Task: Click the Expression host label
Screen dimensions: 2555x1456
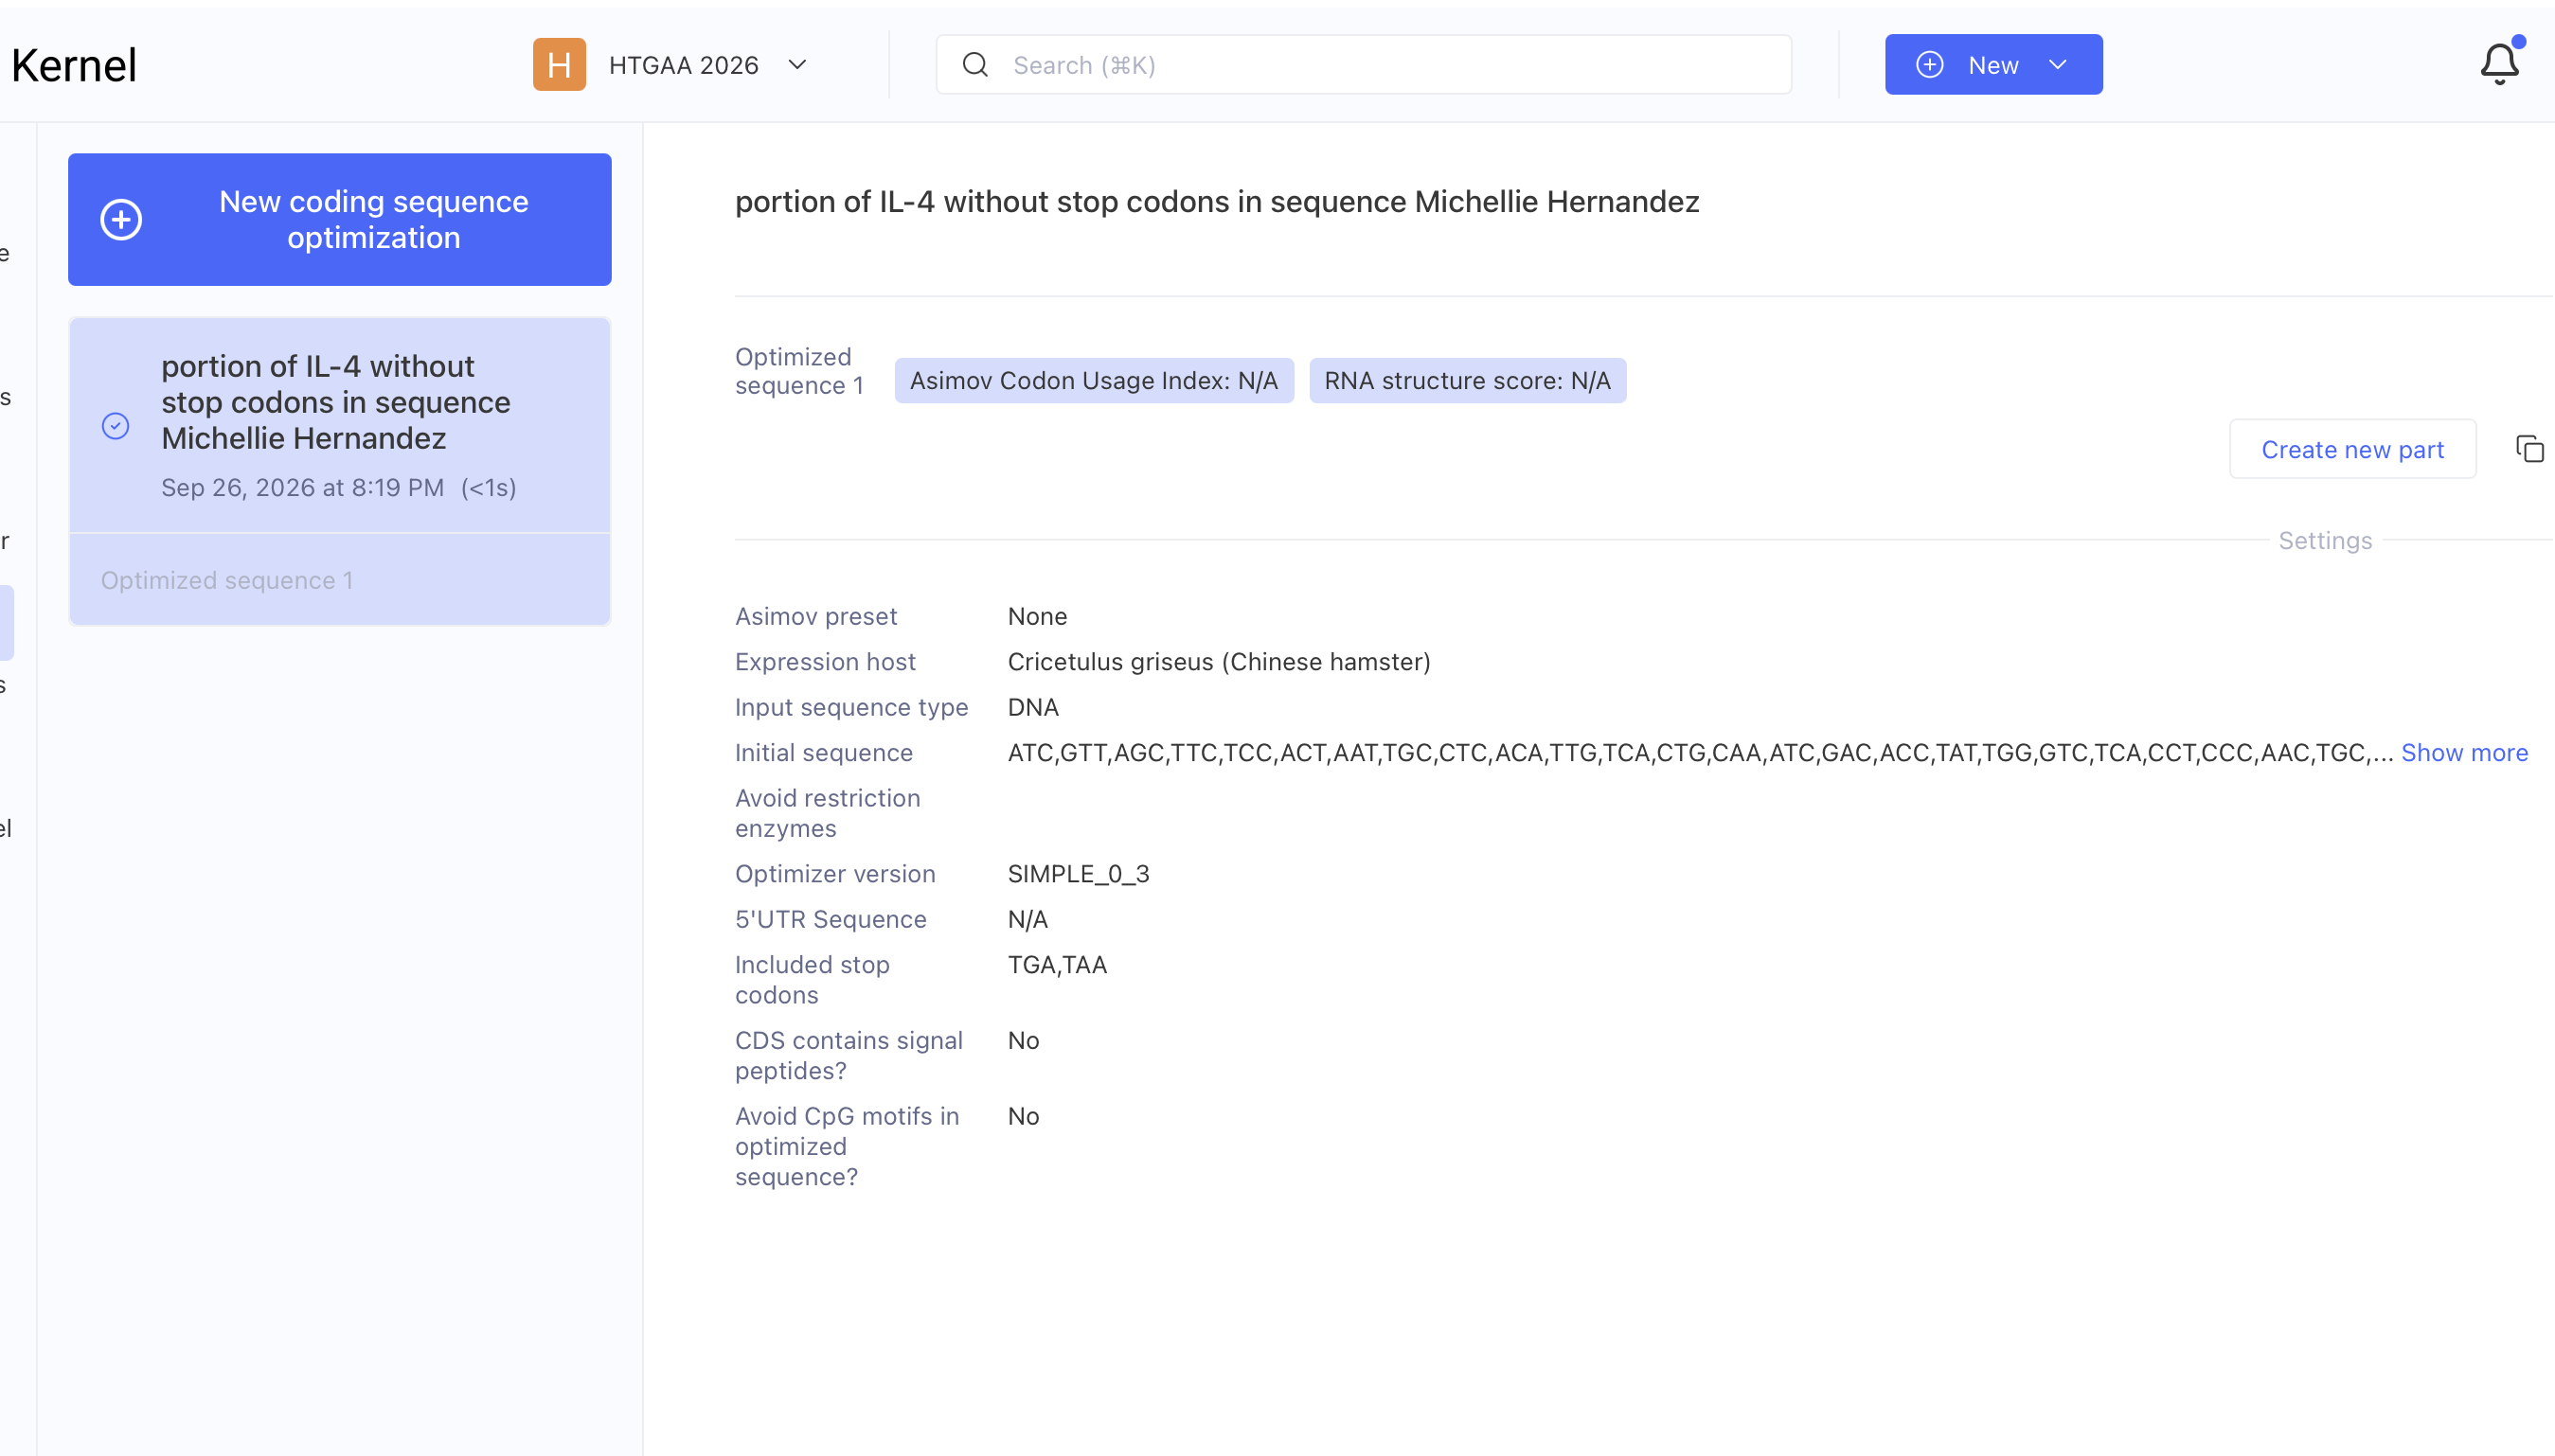Action: point(825,662)
